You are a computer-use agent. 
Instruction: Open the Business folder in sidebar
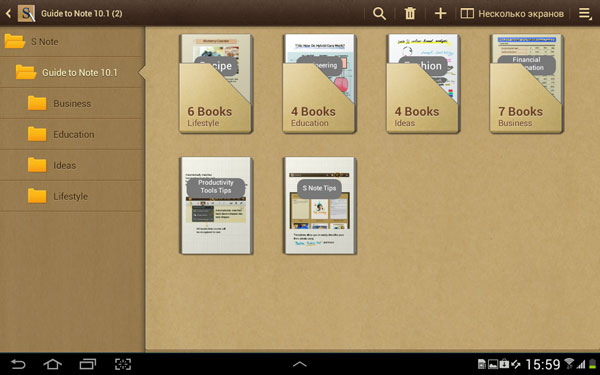[x=72, y=103]
